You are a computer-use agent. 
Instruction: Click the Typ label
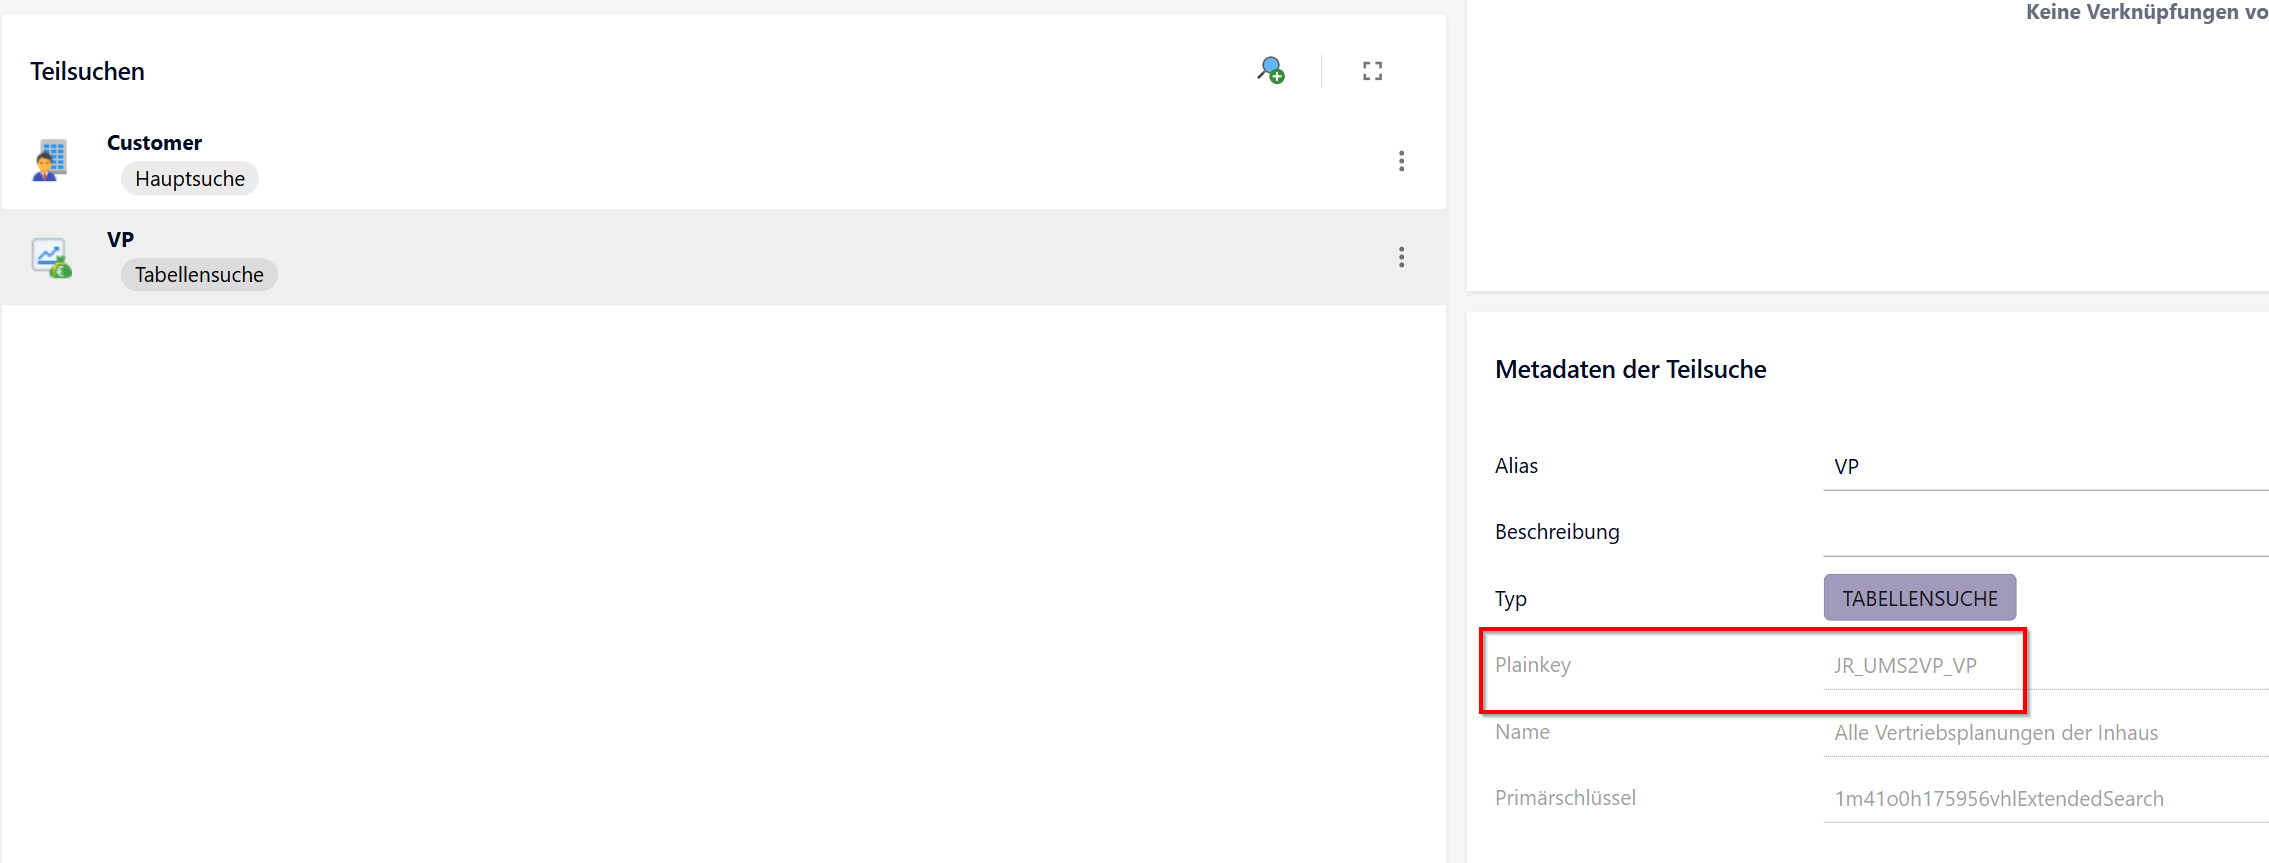1511,599
